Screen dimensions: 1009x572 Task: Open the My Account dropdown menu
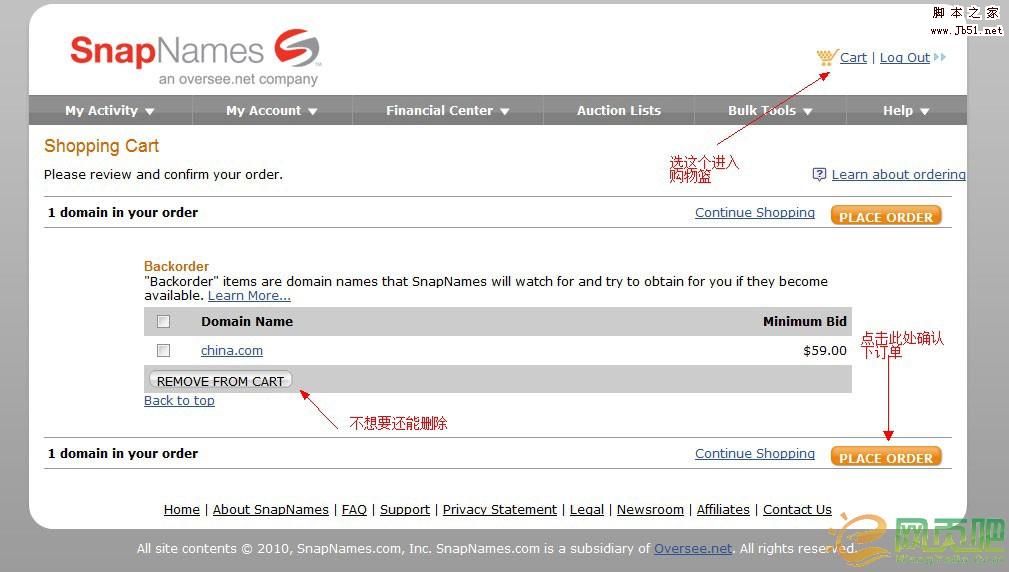pos(271,111)
